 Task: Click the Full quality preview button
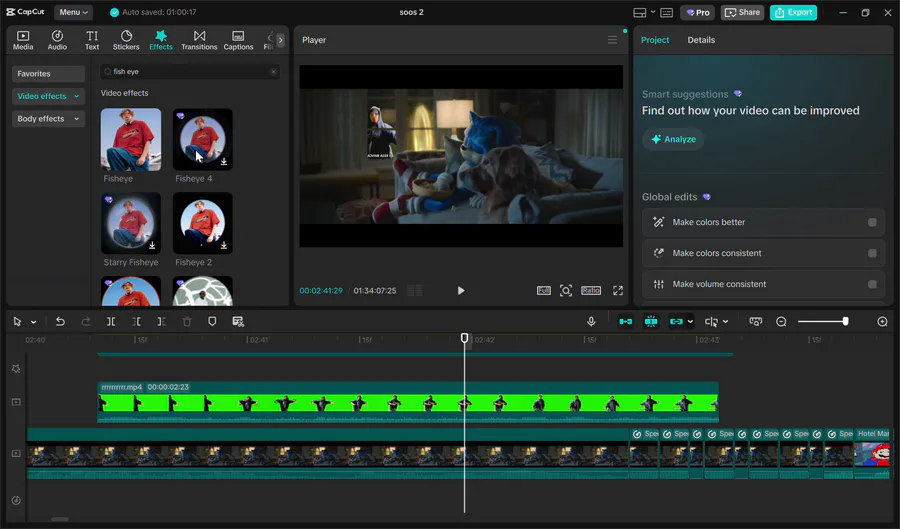(544, 290)
